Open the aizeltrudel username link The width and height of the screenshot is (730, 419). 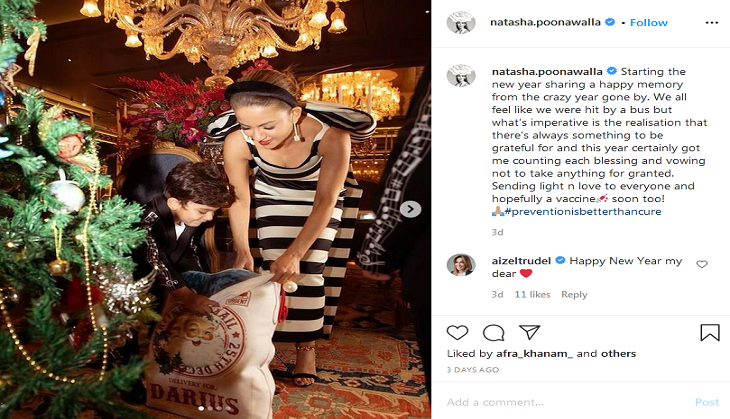coord(521,261)
